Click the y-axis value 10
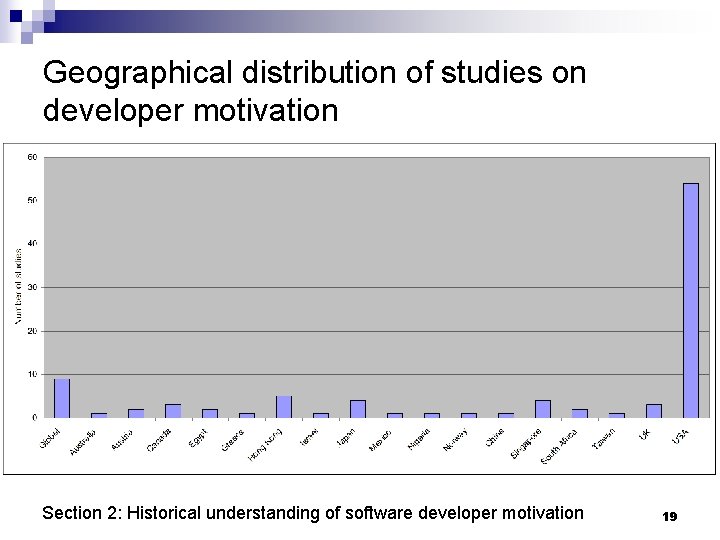 [x=32, y=374]
